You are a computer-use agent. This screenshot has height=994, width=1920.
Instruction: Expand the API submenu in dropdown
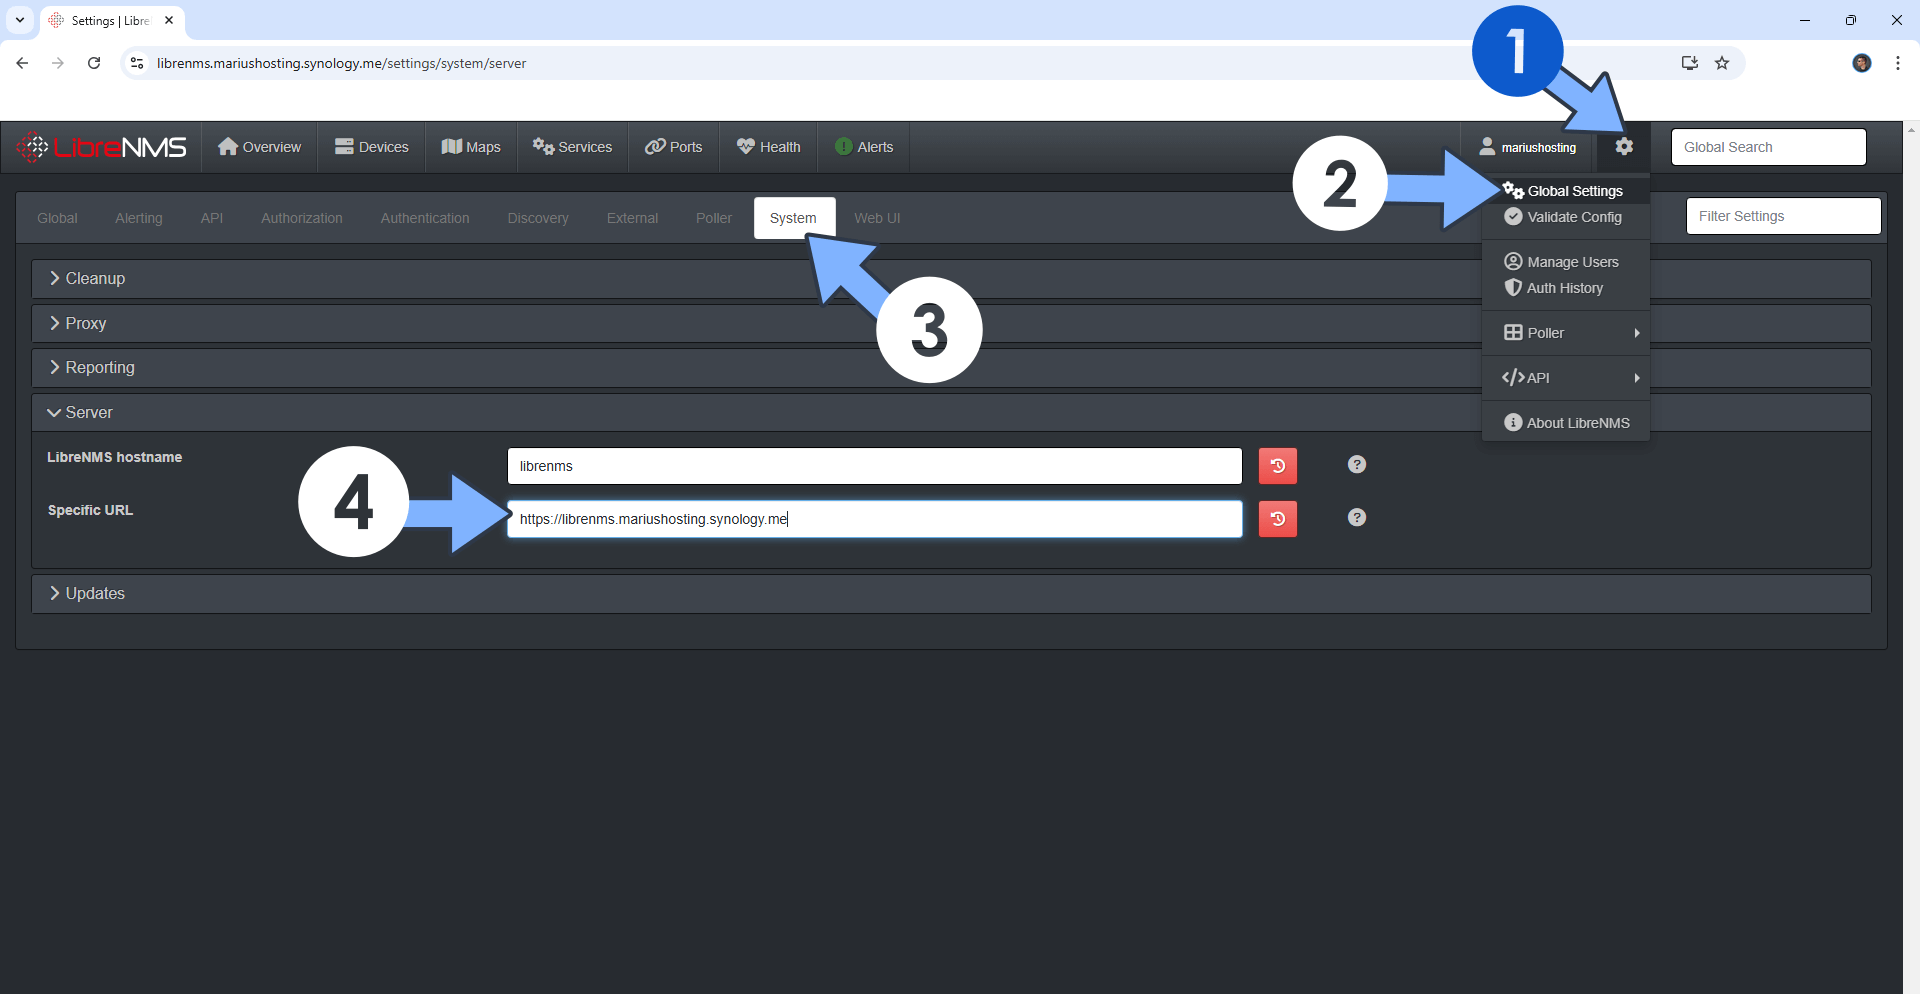1565,378
